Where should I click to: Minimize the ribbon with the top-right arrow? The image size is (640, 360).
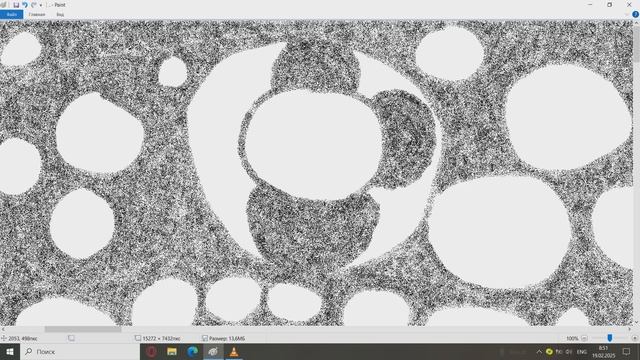click(627, 14)
